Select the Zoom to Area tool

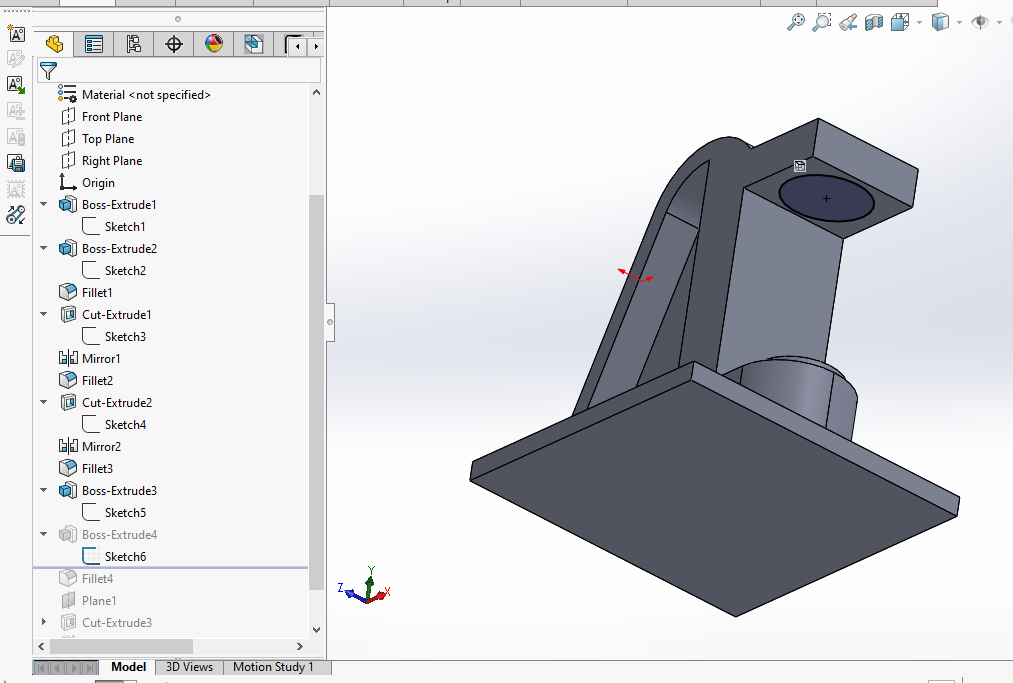click(x=822, y=22)
